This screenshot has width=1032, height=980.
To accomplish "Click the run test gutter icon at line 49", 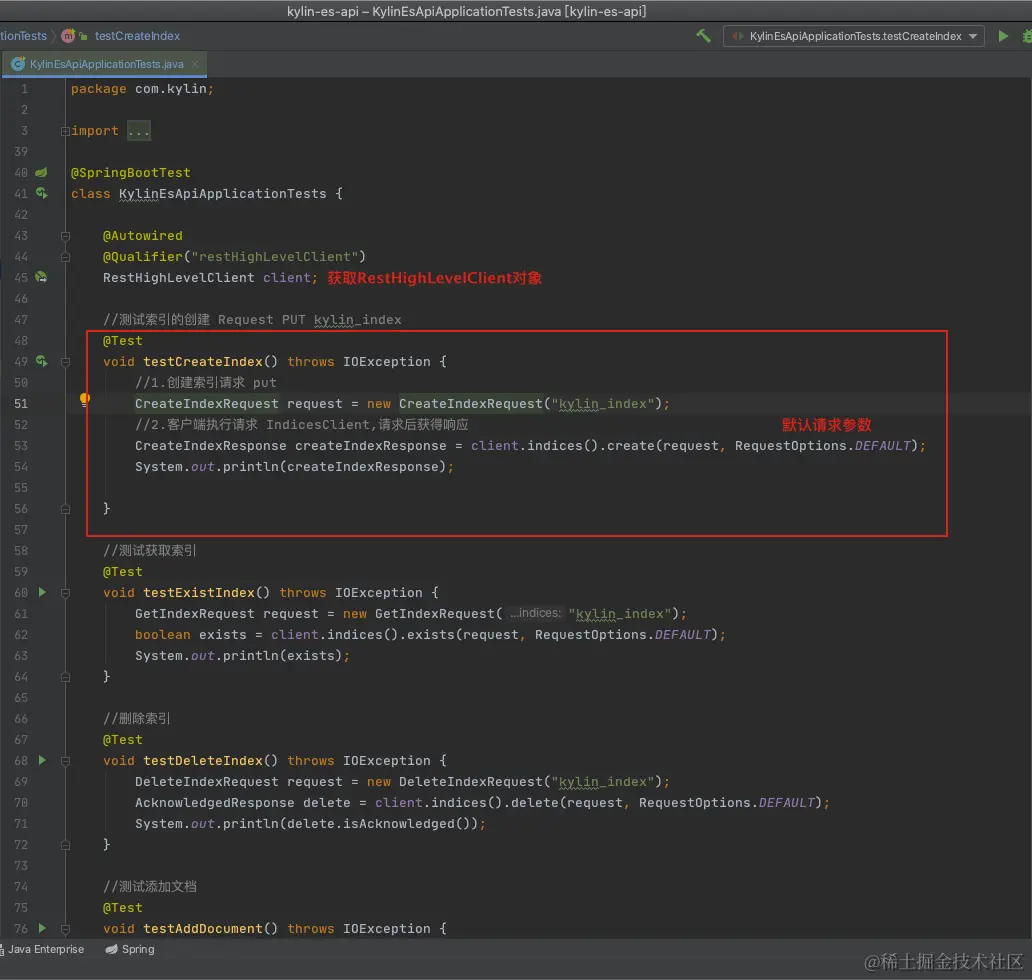I will pyautogui.click(x=41, y=361).
